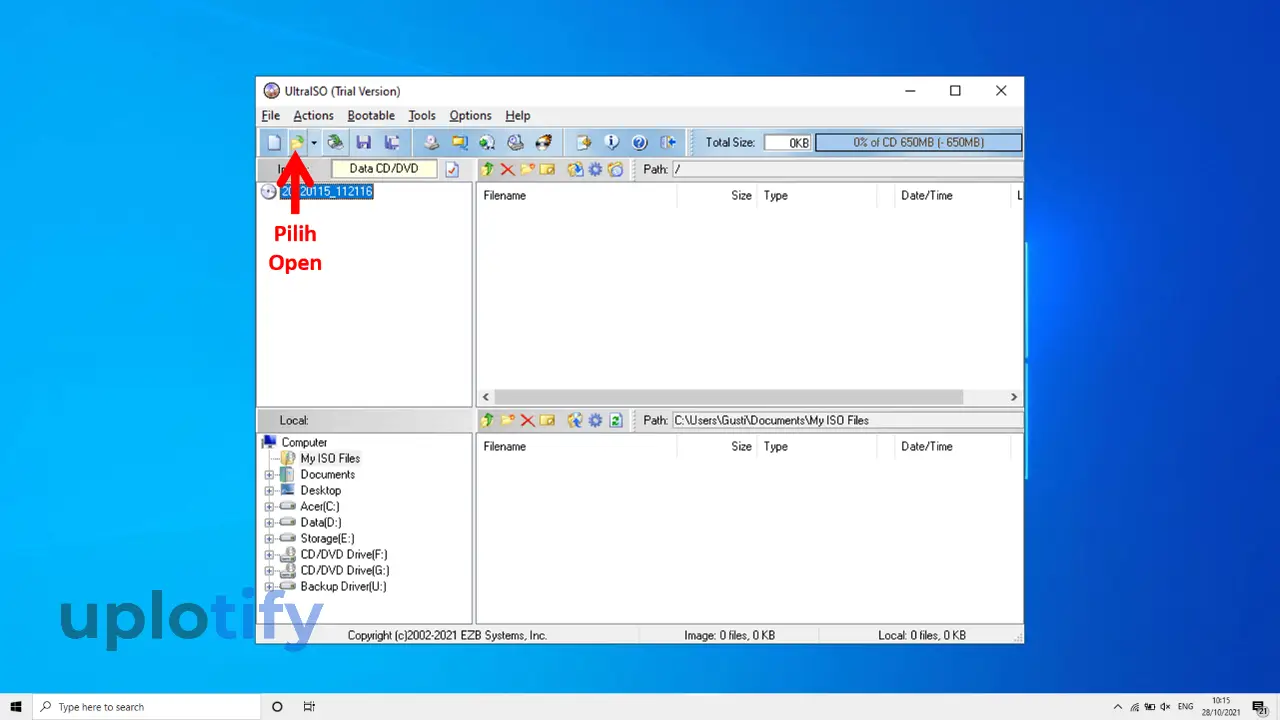Image resolution: width=1280 pixels, height=720 pixels.
Task: Open the Bootable menu
Action: pos(371,116)
